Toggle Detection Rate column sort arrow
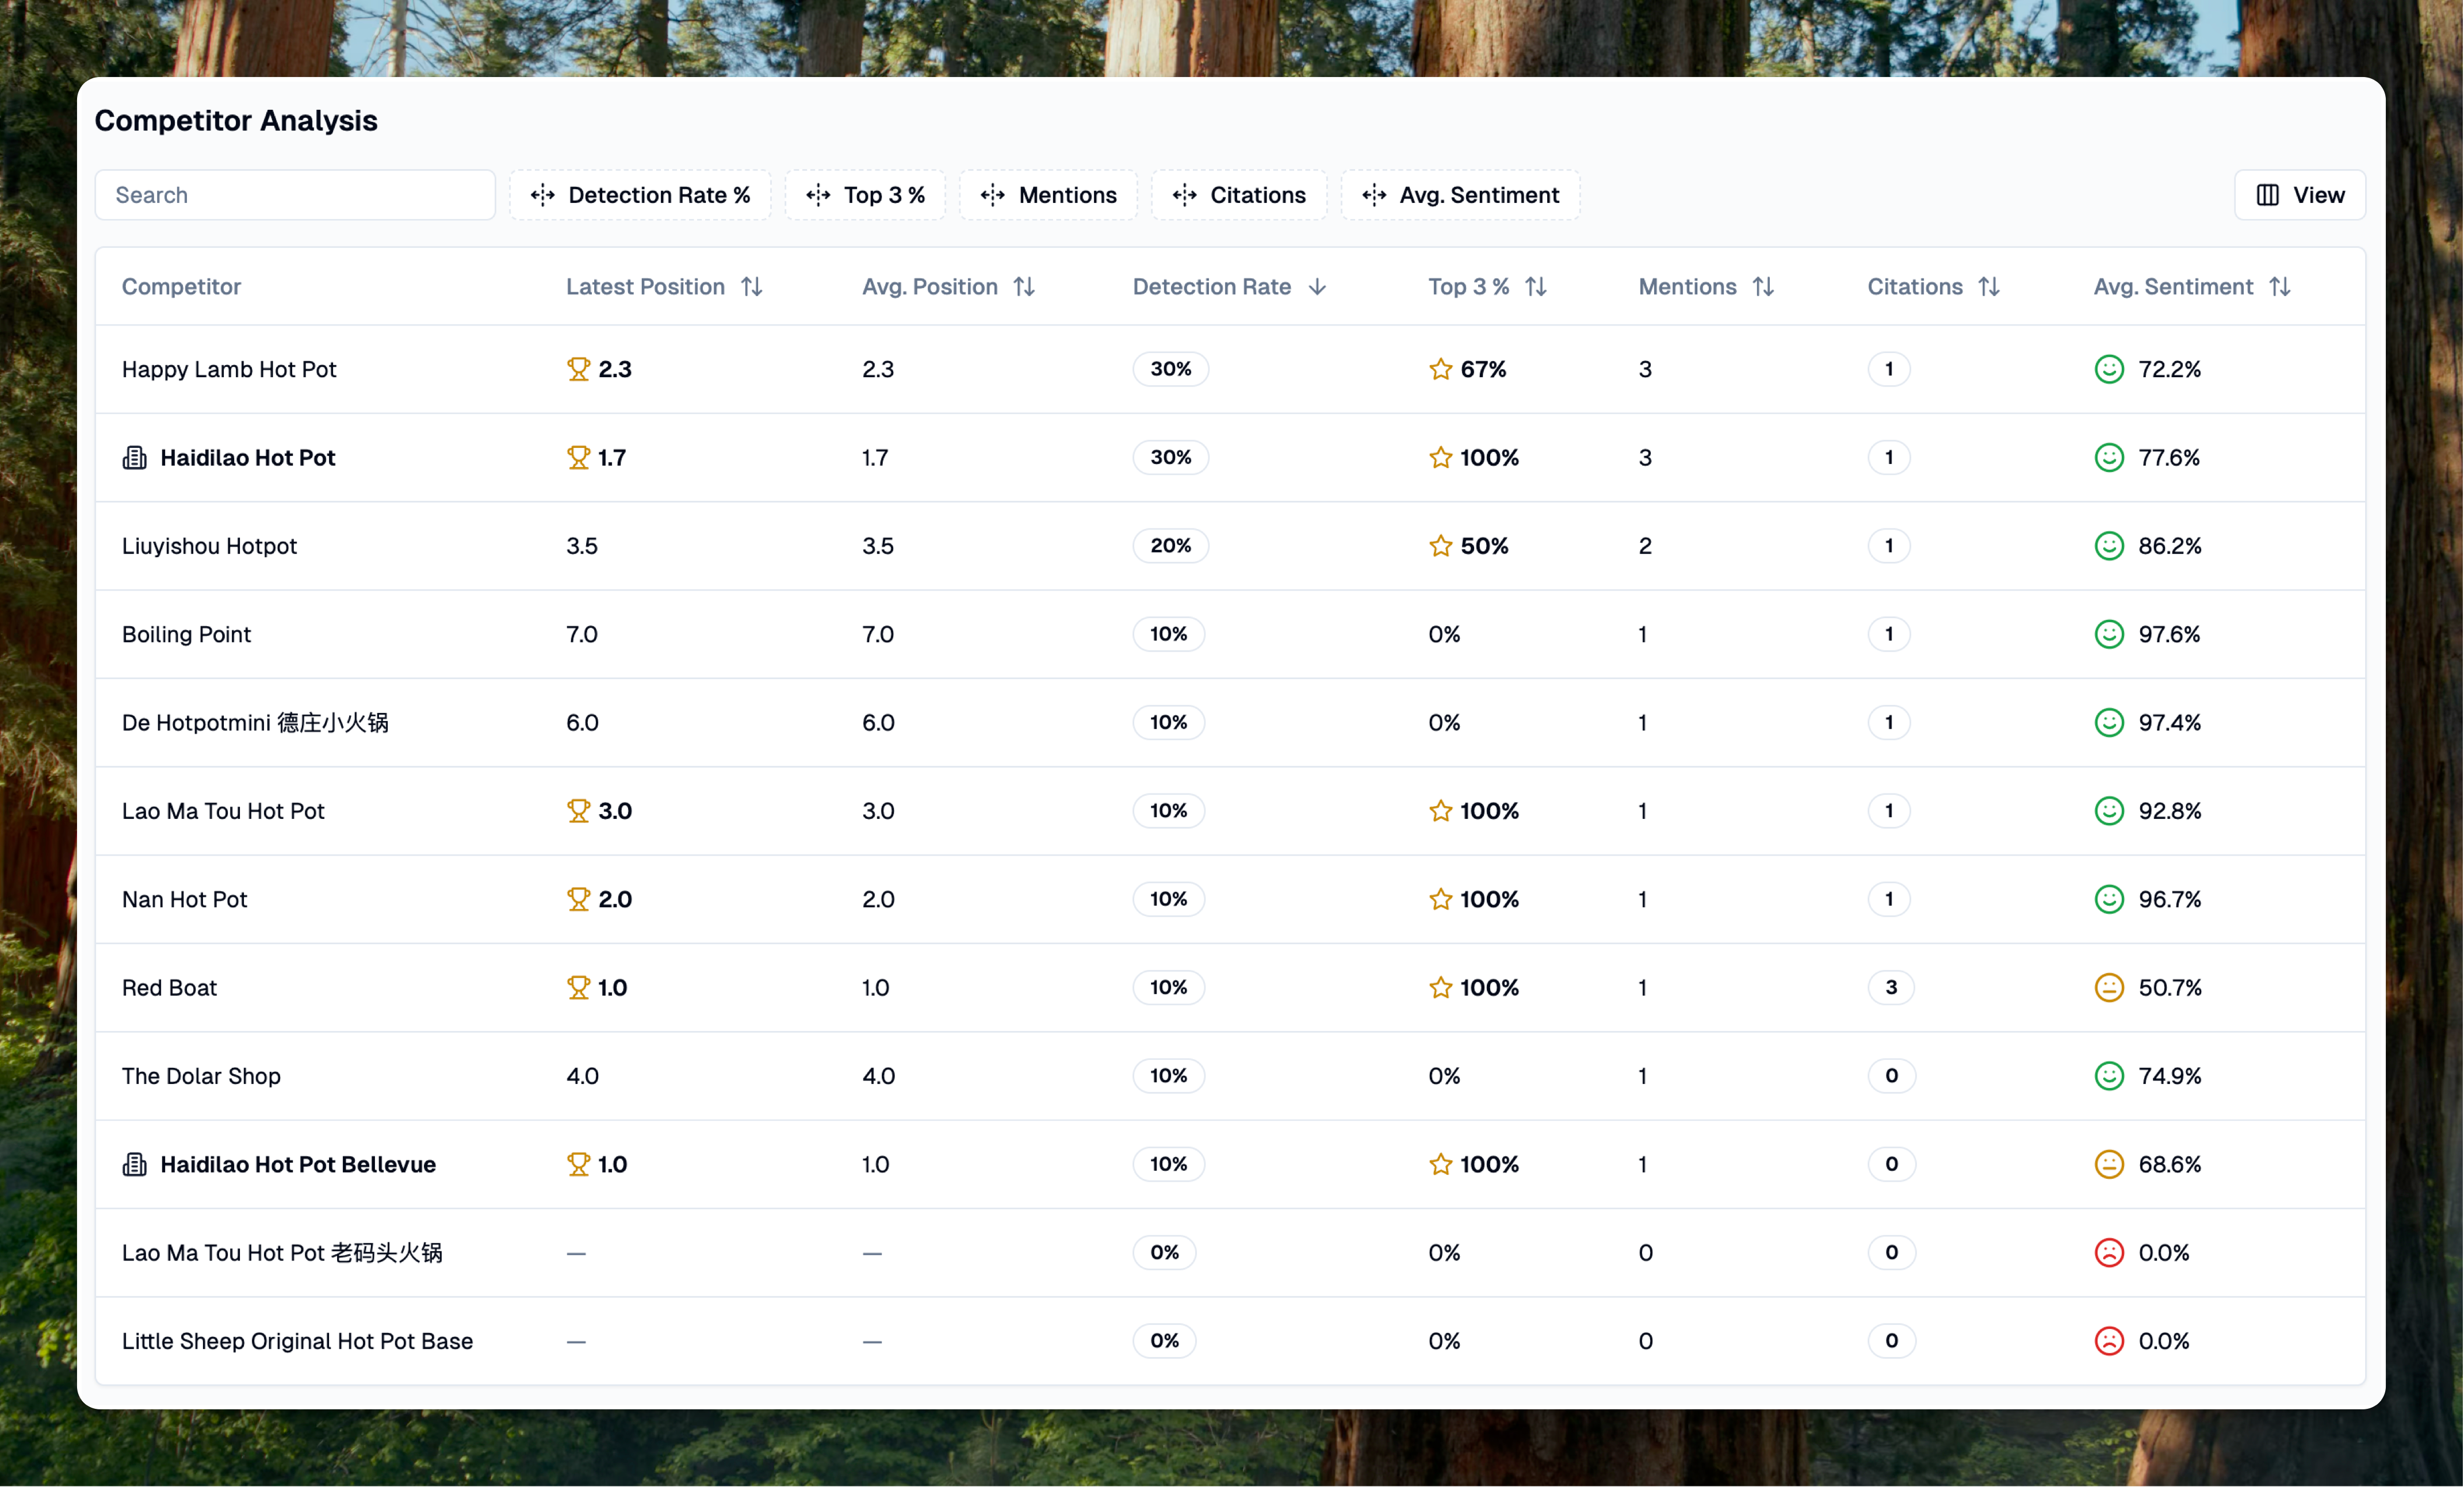Image resolution: width=2464 pixels, height=1487 pixels. [1317, 287]
